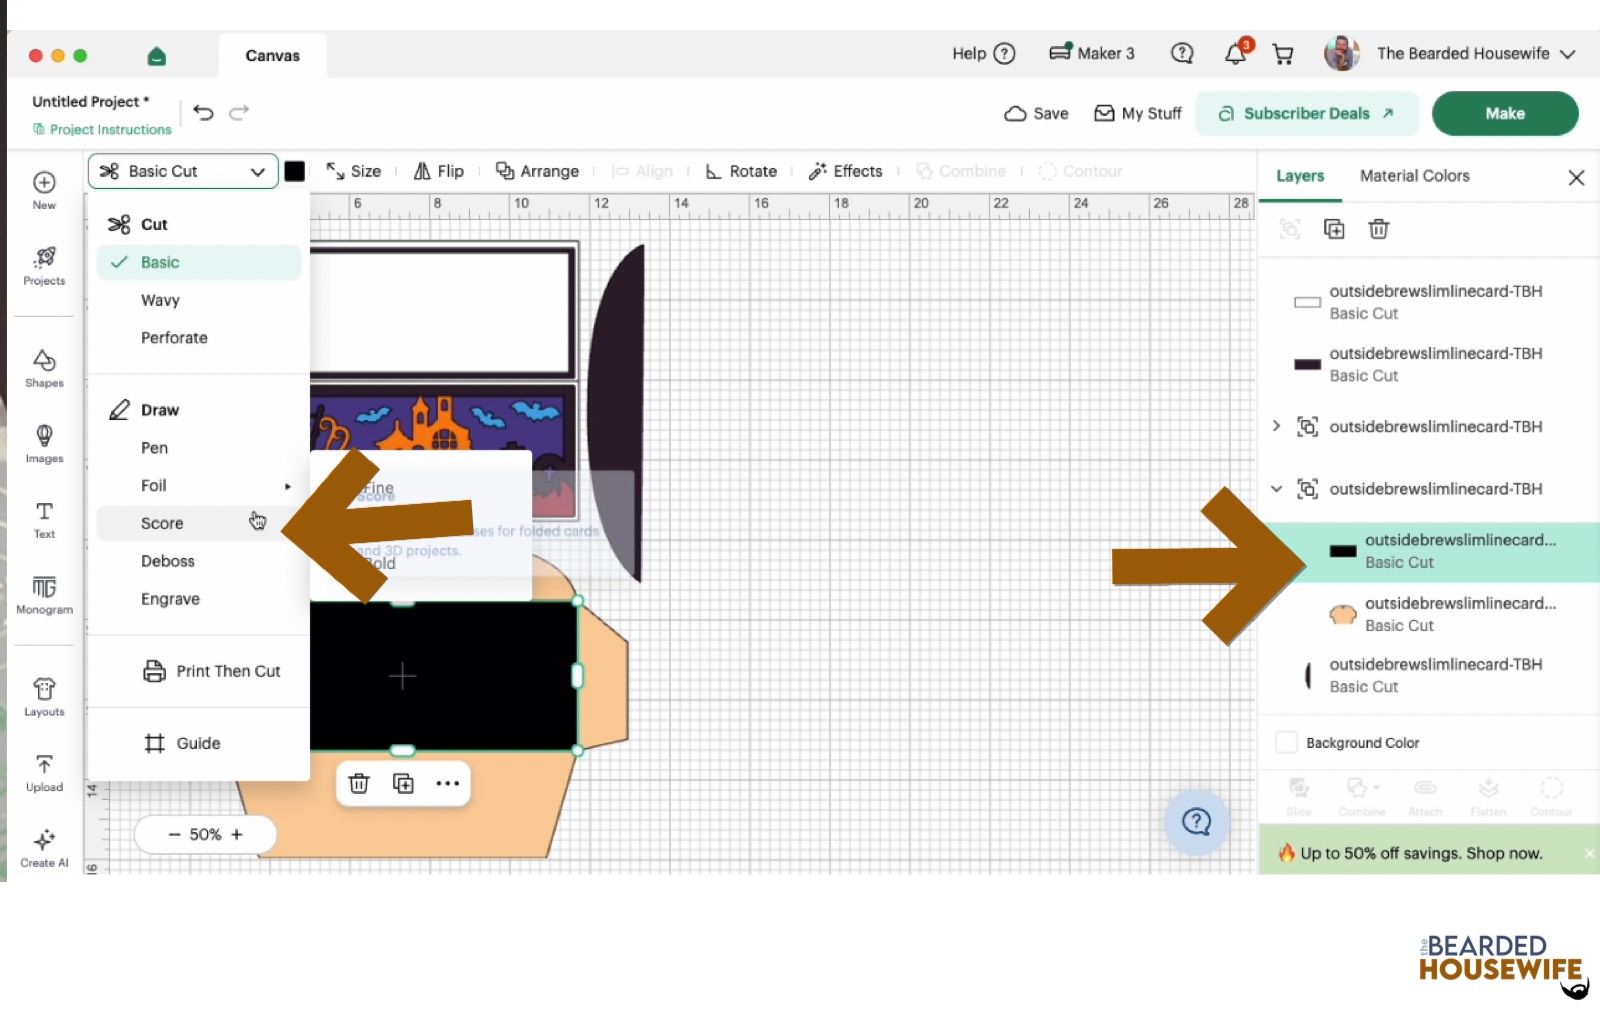
Task: Open the Rotate toolbar menu
Action: (x=741, y=171)
